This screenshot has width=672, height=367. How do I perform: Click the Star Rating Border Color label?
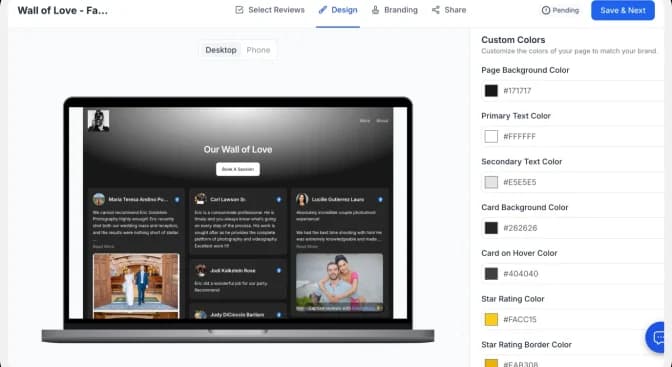point(526,345)
